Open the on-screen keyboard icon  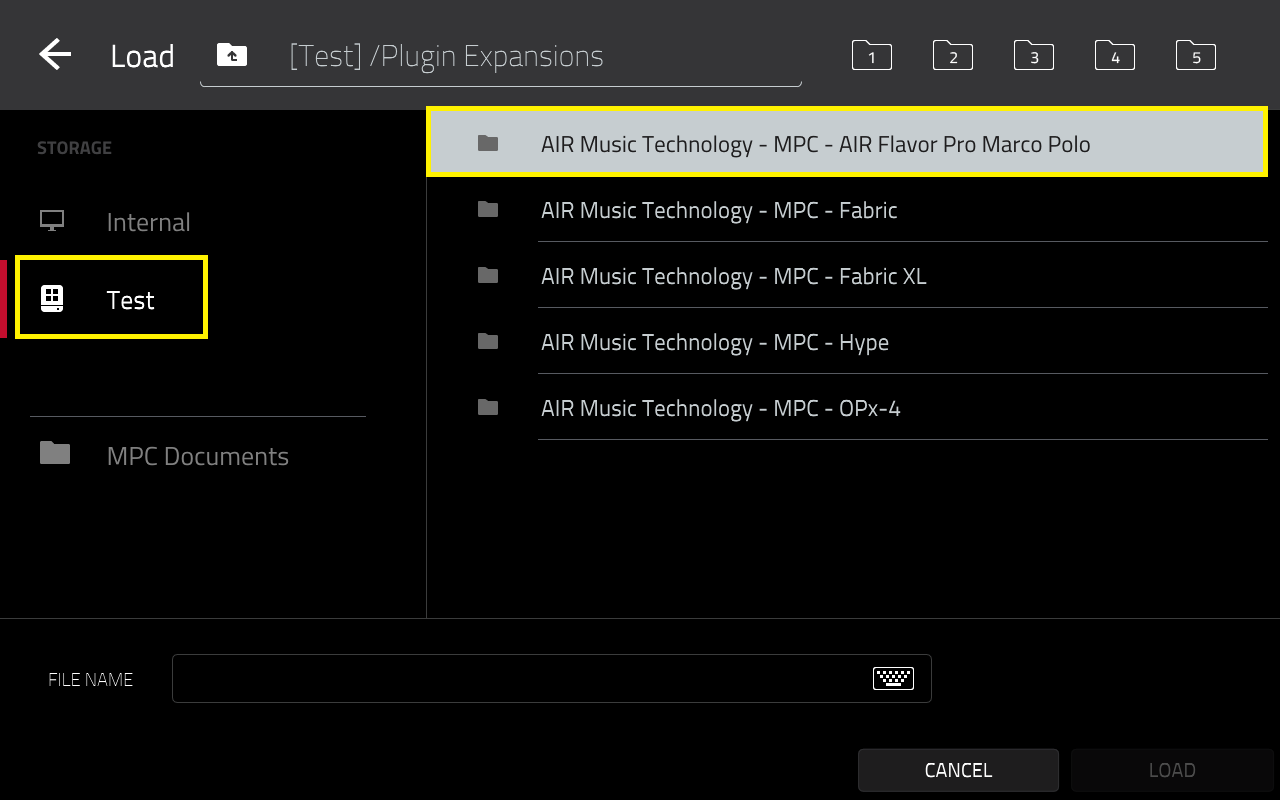point(893,678)
